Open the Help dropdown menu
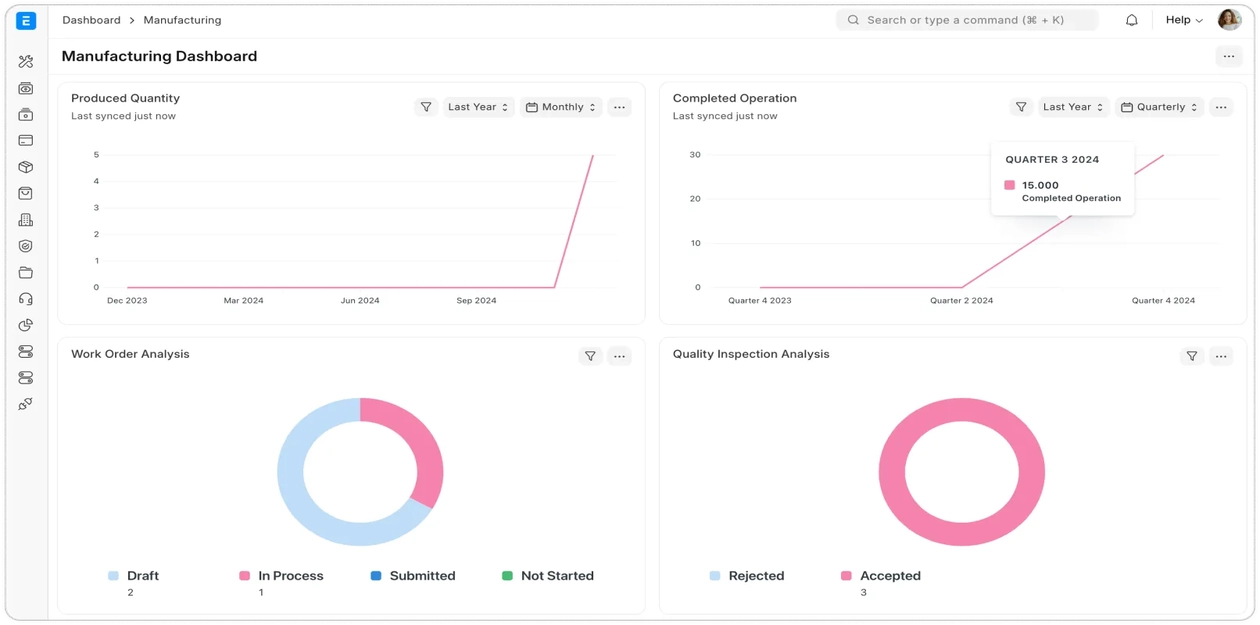The image size is (1260, 625). (x=1184, y=20)
